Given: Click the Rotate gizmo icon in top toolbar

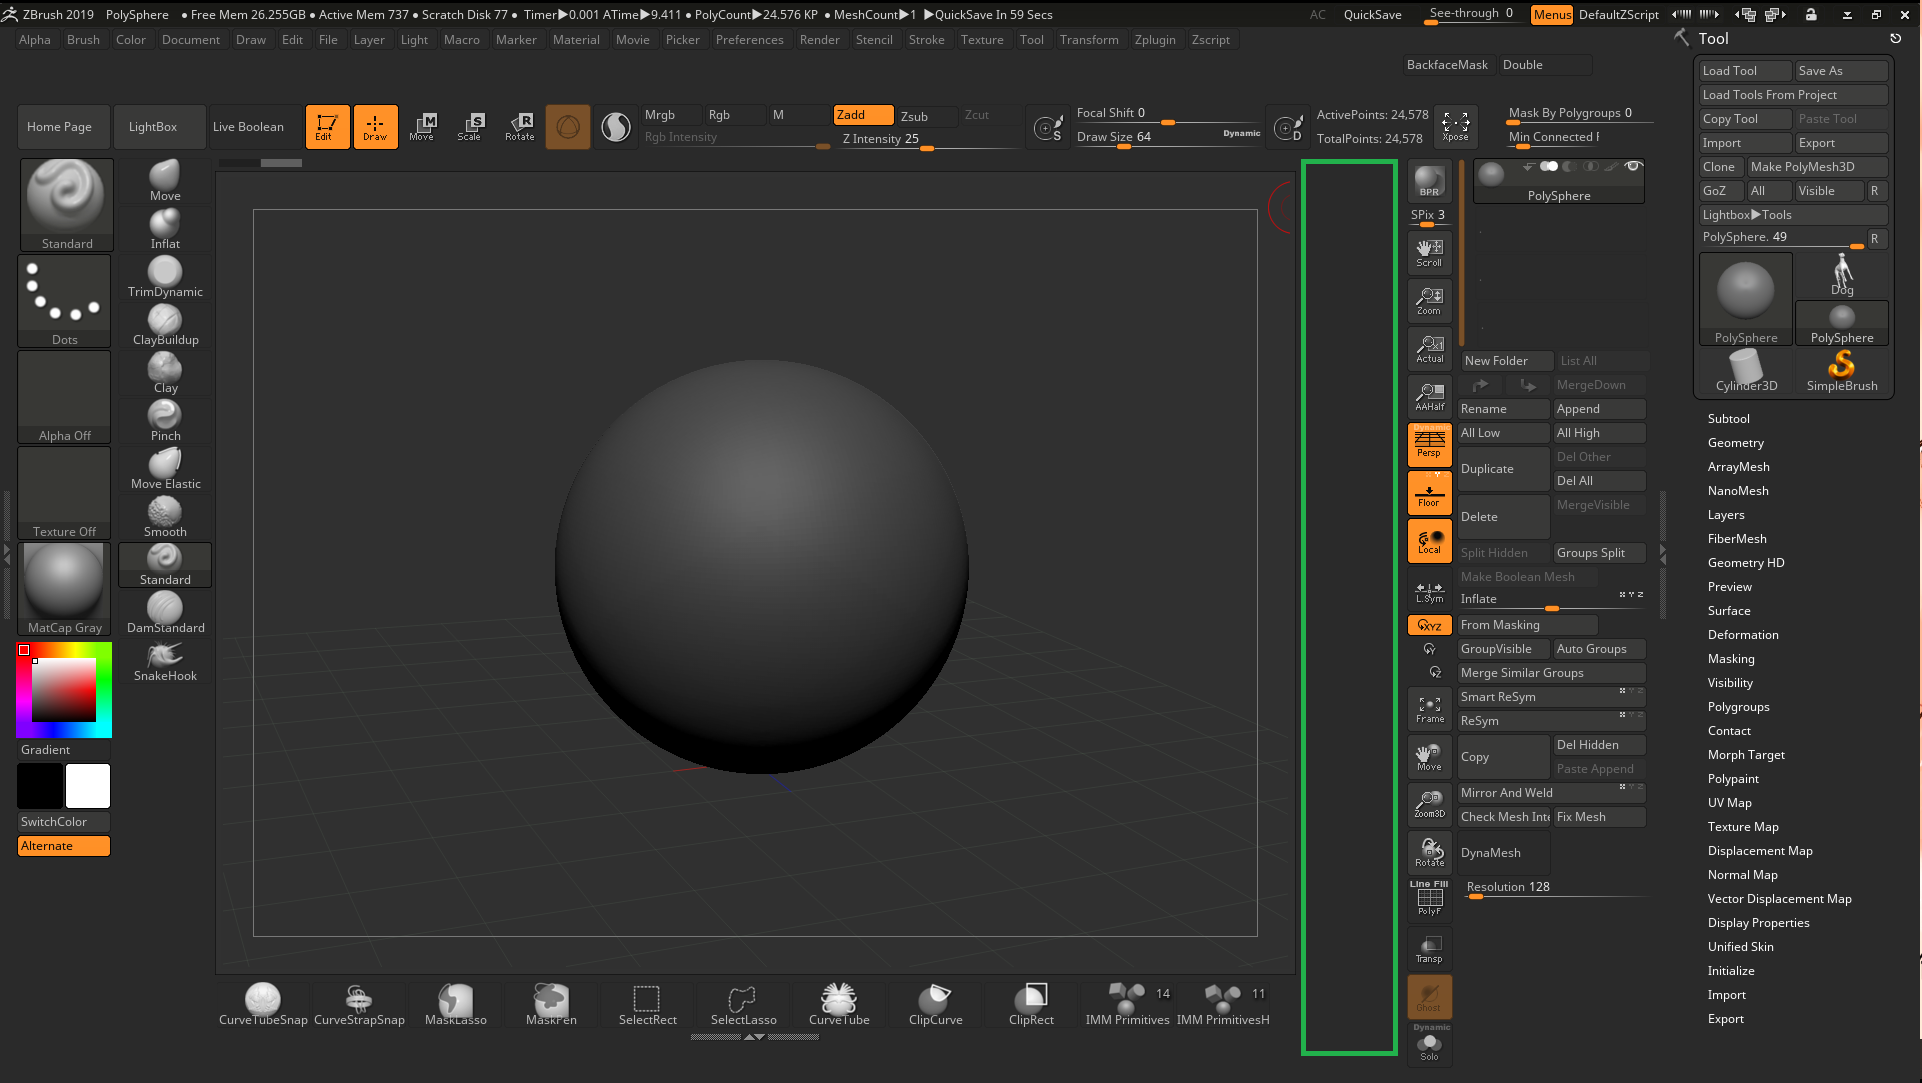Looking at the screenshot, I should tap(519, 127).
